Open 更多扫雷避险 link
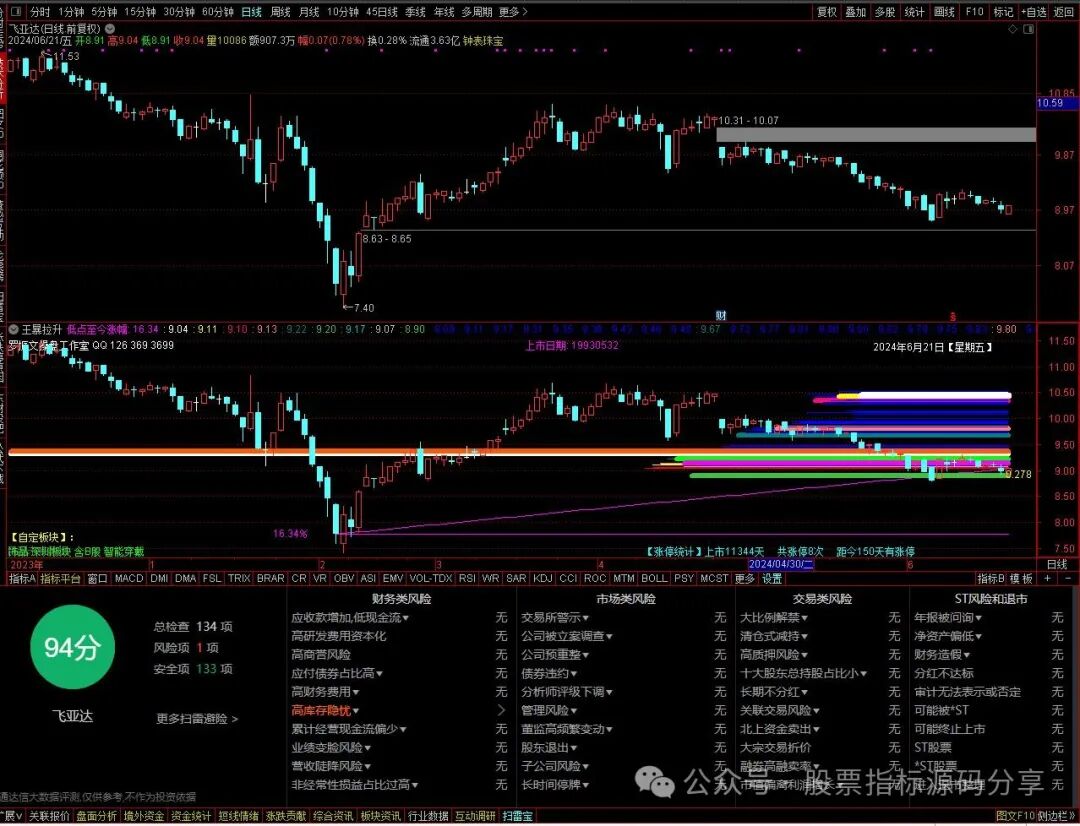This screenshot has height=826, width=1080. click(197, 719)
